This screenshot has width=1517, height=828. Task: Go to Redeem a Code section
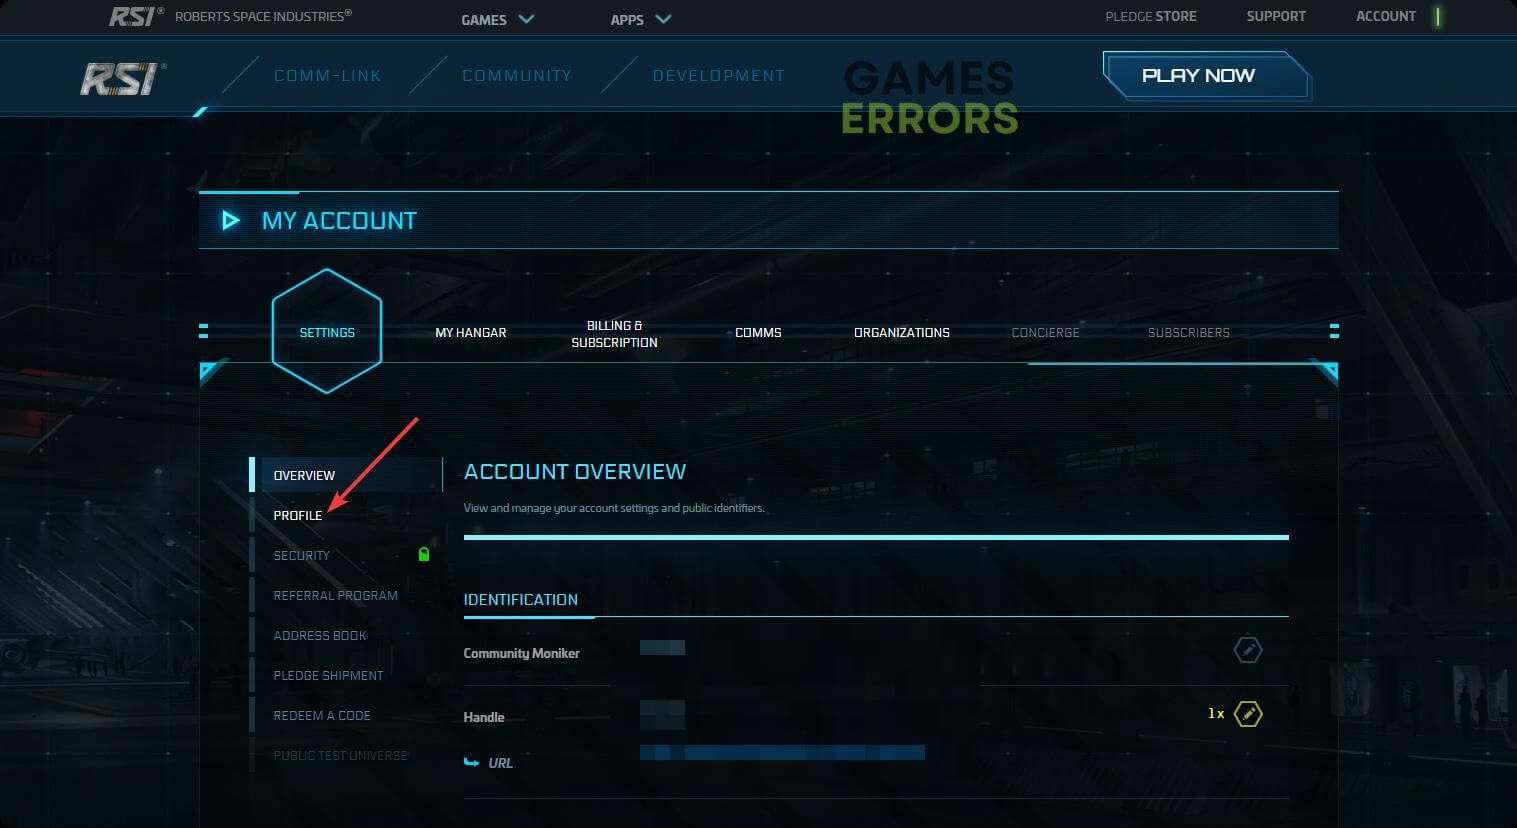pyautogui.click(x=321, y=715)
